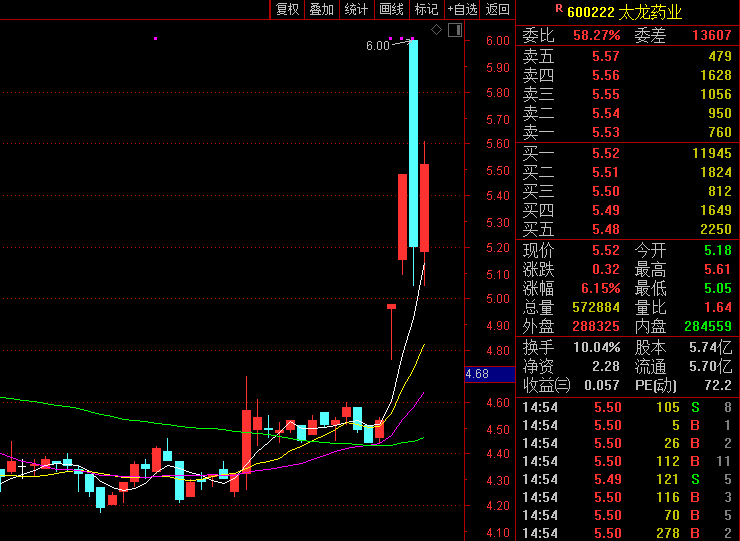This screenshot has height=541, width=740.
Task: Click the 600222 太龙药业 stock title
Action: (x=624, y=12)
